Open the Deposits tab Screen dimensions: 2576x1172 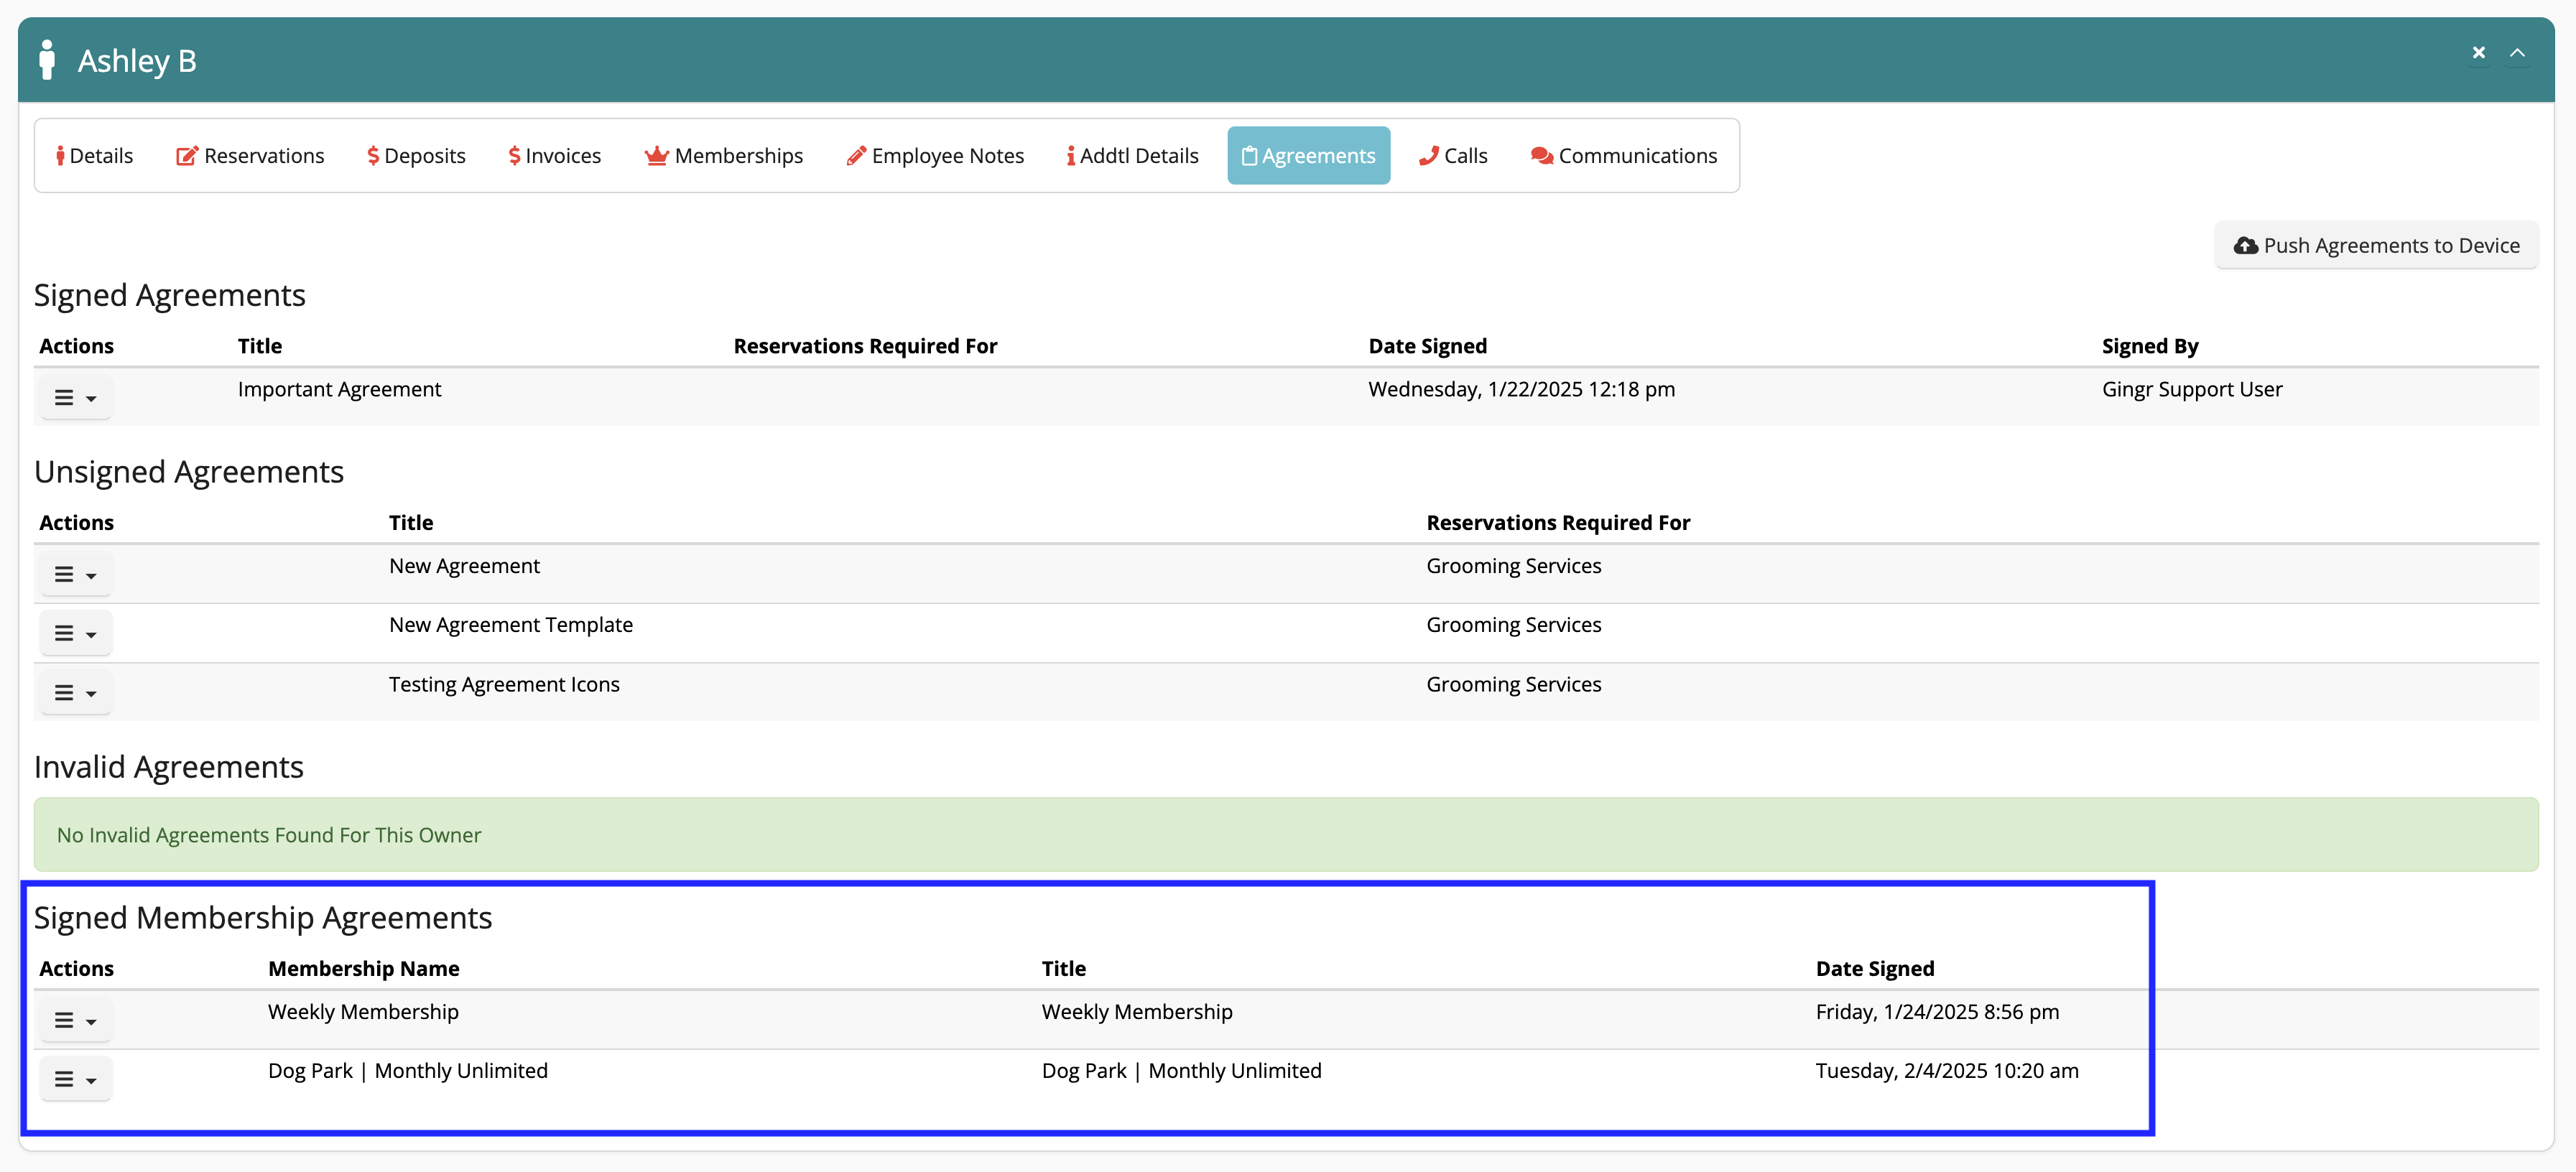(416, 155)
